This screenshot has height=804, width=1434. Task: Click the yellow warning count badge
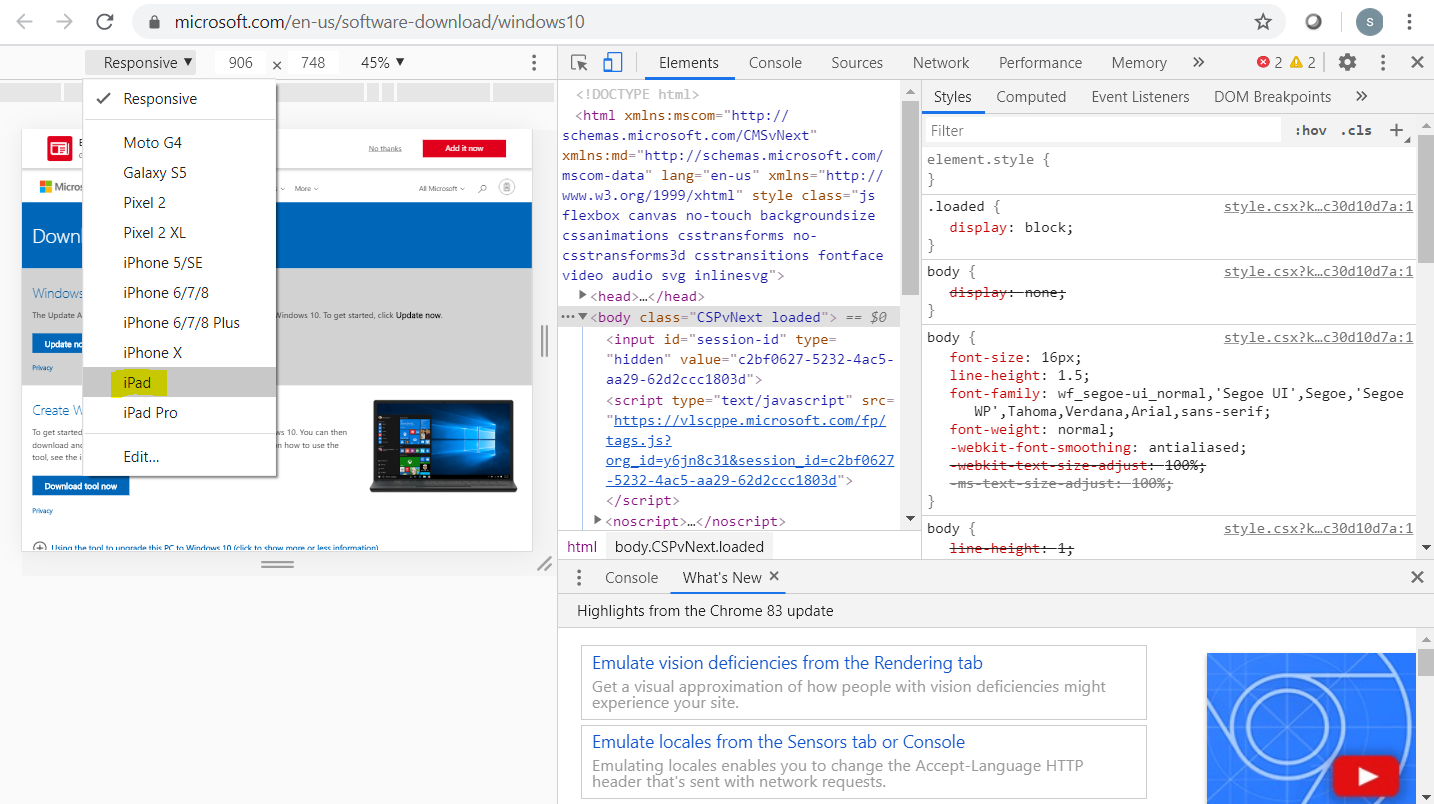click(1303, 62)
